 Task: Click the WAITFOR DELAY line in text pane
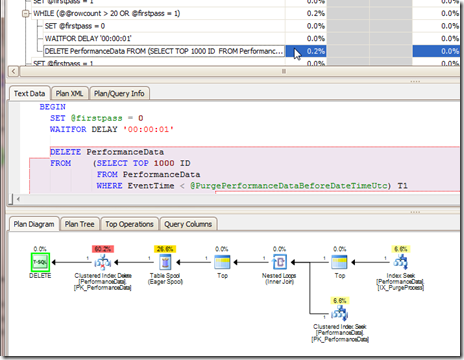coord(112,129)
